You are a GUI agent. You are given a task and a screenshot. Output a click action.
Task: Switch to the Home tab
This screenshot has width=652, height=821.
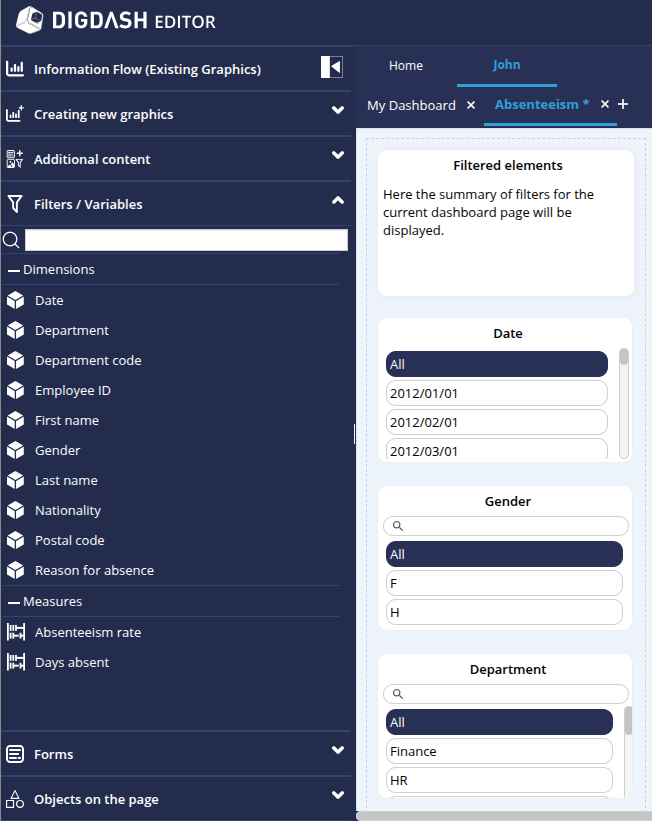pos(406,66)
